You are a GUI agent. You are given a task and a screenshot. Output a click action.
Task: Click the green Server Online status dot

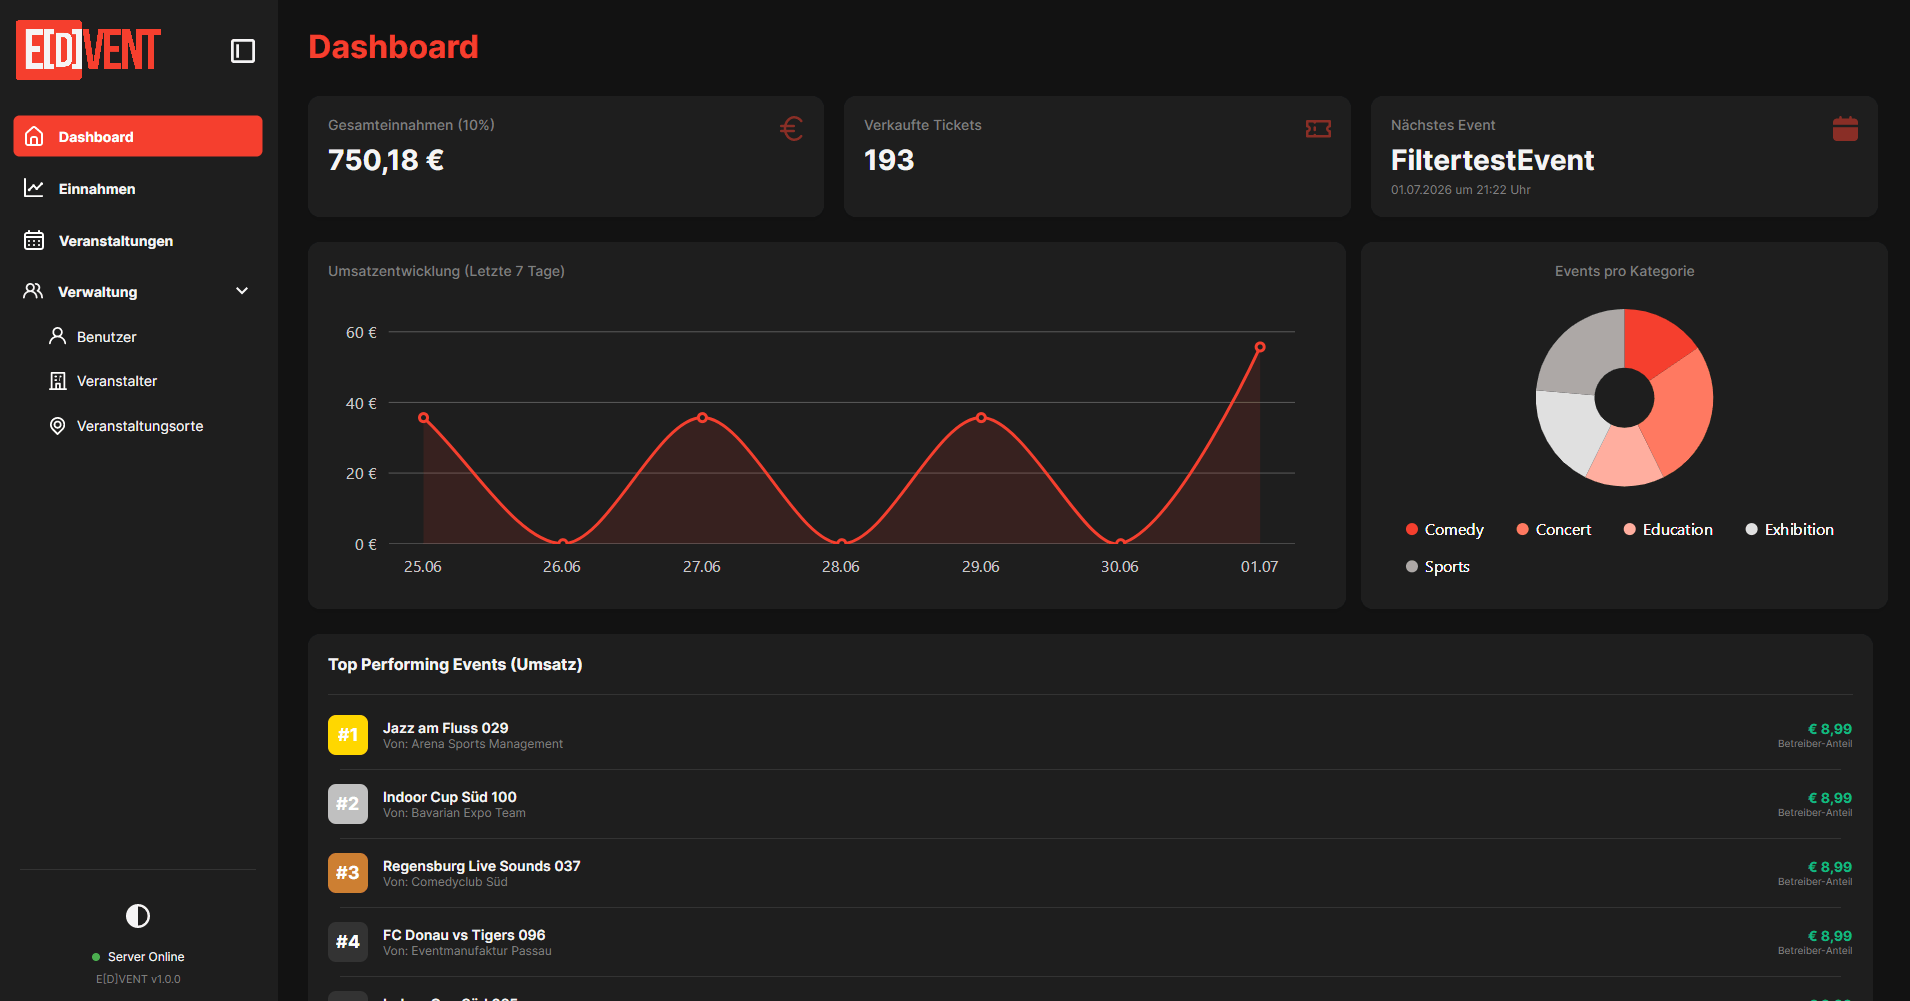[96, 957]
